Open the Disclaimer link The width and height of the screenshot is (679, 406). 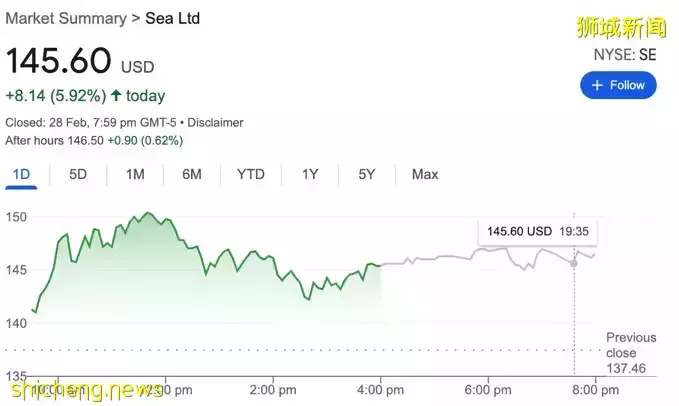pyautogui.click(x=217, y=123)
